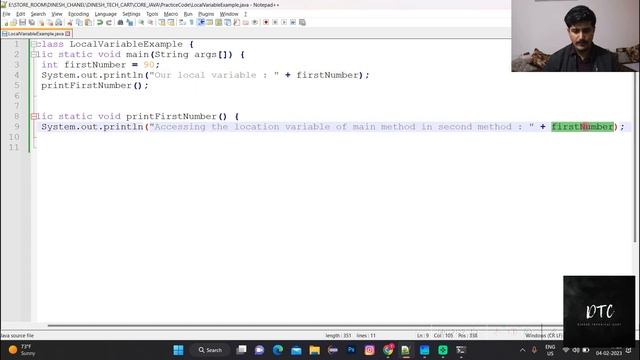
Task: Click 'Java source file' in status bar
Action: point(17,336)
